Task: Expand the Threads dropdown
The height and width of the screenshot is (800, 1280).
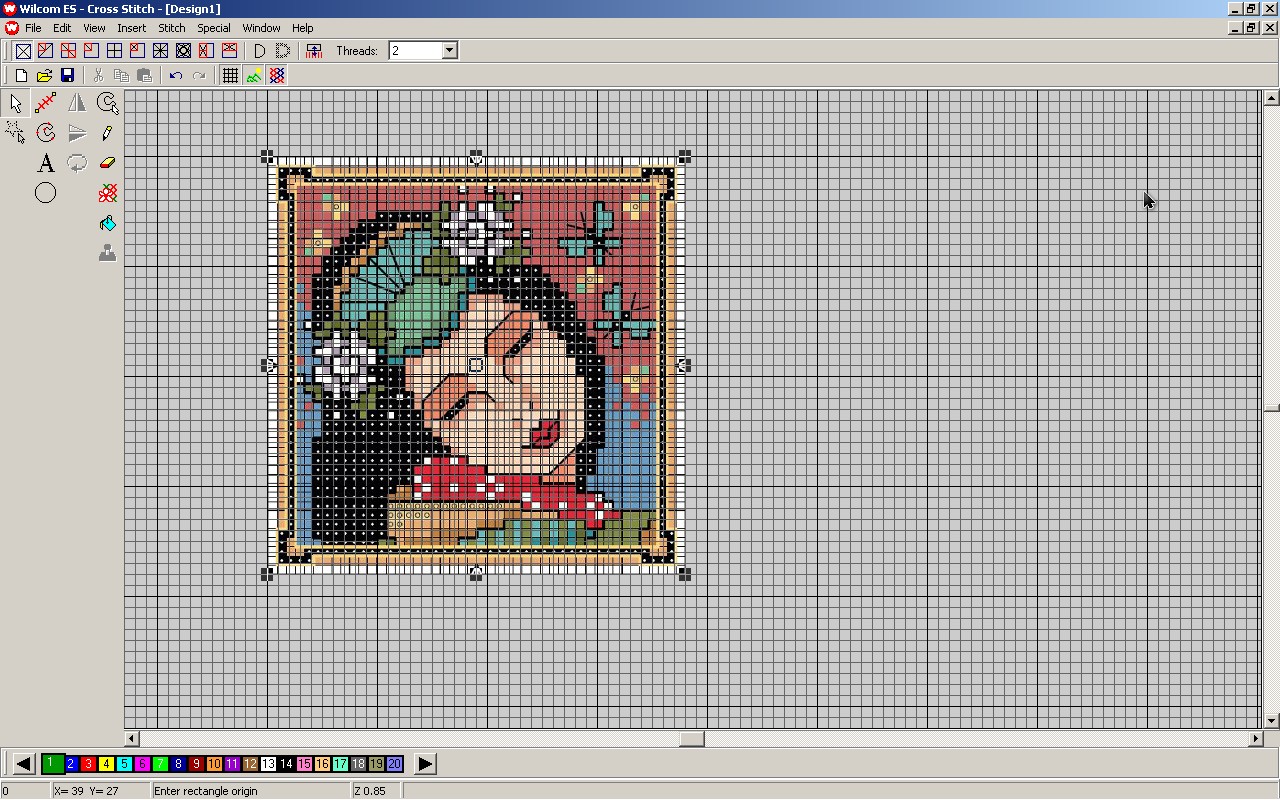Action: click(449, 51)
